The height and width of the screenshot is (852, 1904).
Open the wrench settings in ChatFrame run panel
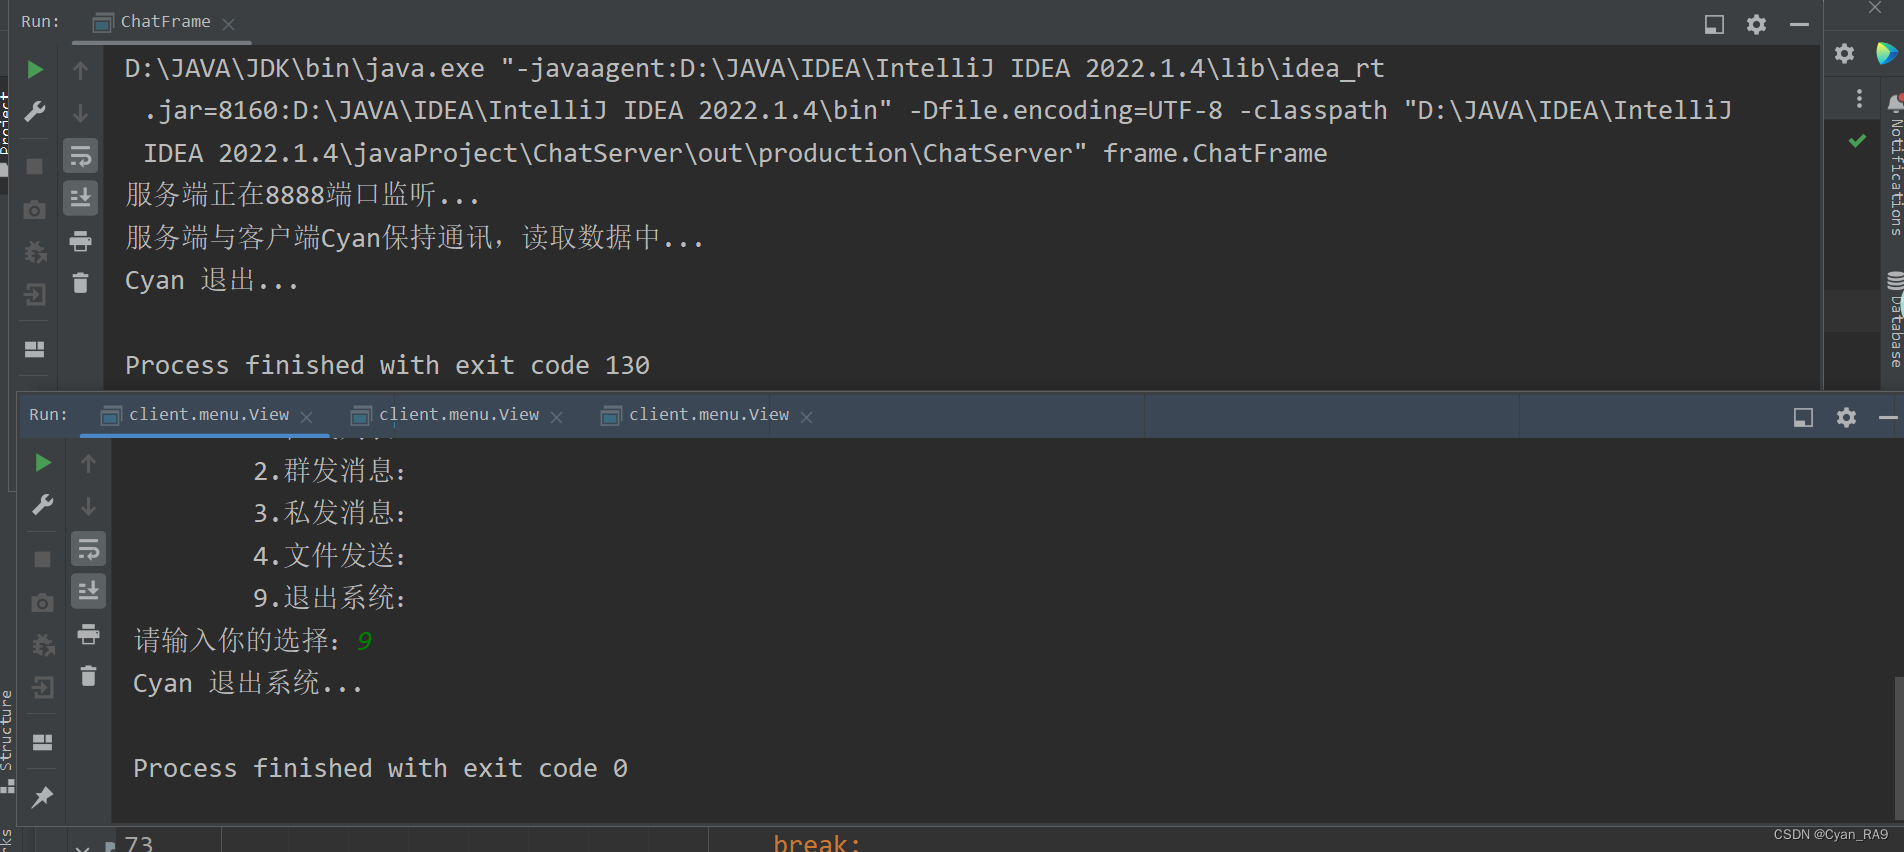35,111
